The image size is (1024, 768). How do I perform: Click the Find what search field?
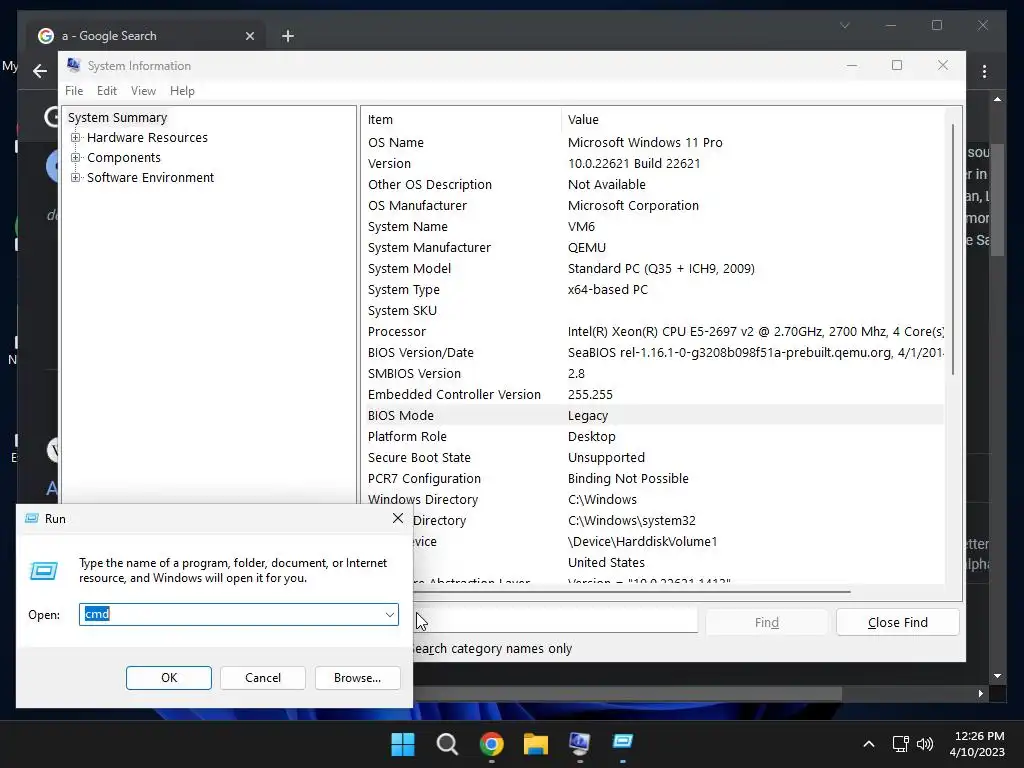[x=556, y=621]
